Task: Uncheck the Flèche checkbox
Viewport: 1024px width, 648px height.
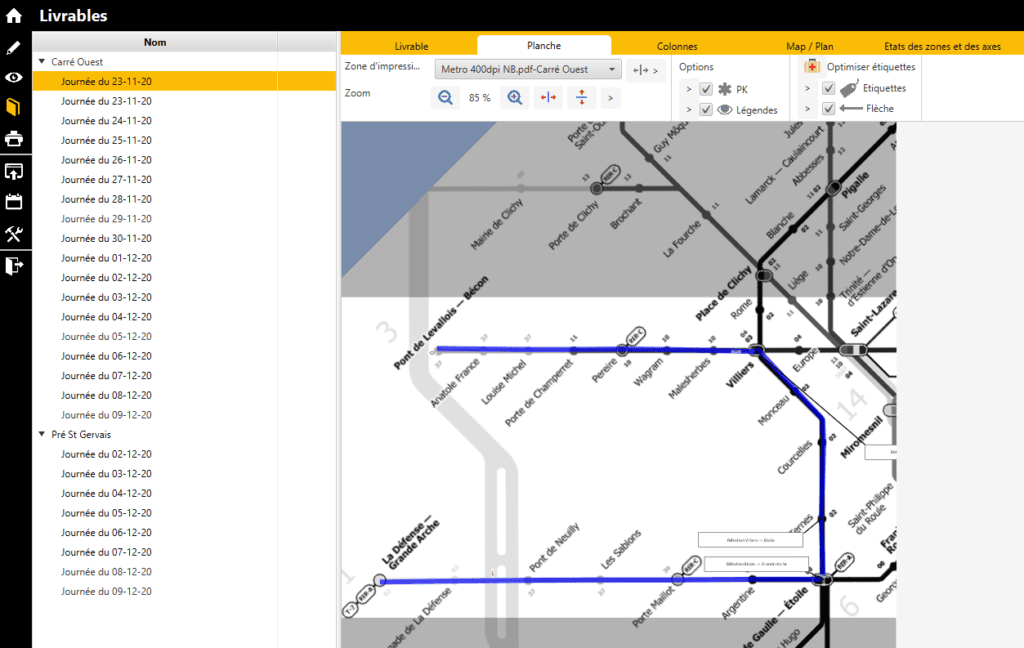Action: (x=829, y=108)
